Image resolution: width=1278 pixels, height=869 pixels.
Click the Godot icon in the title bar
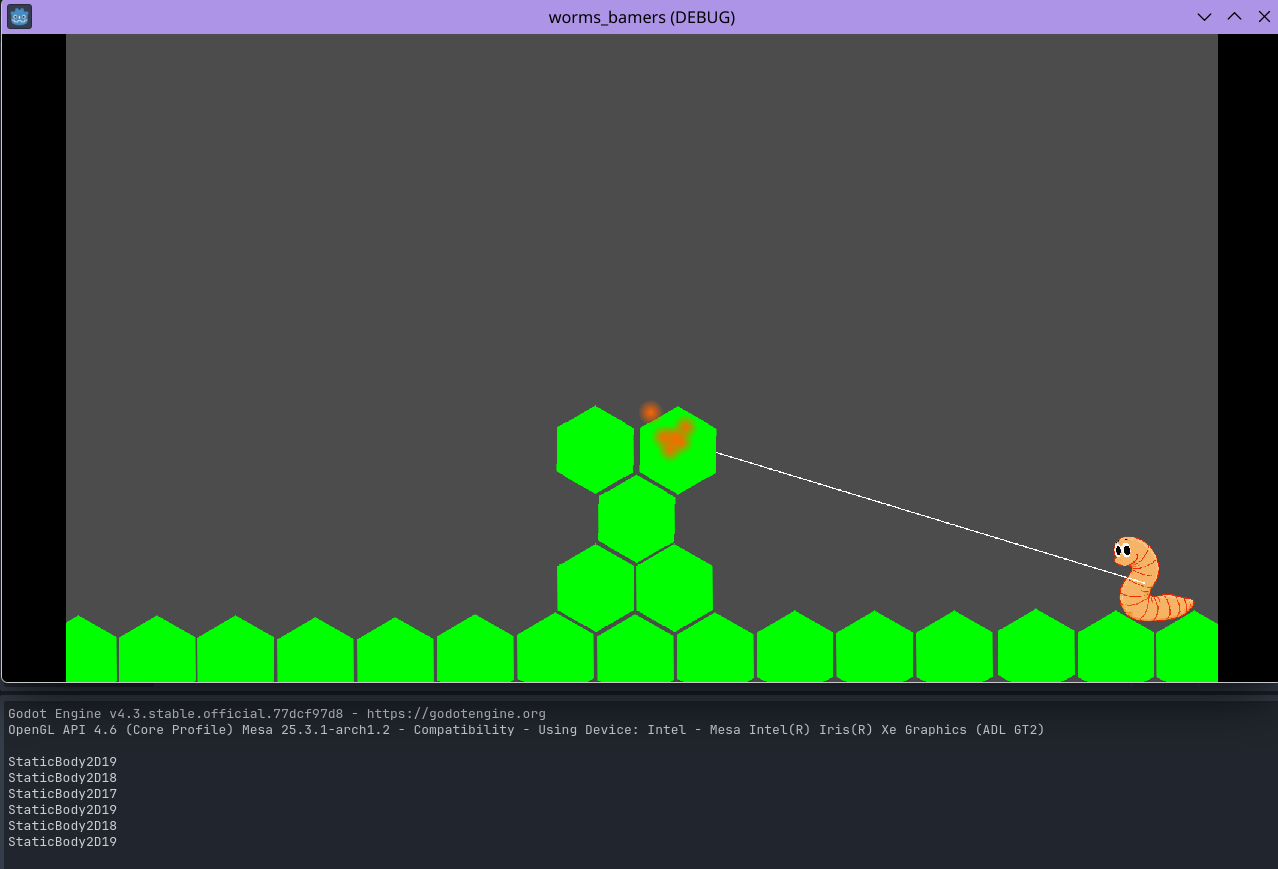[x=20, y=17]
